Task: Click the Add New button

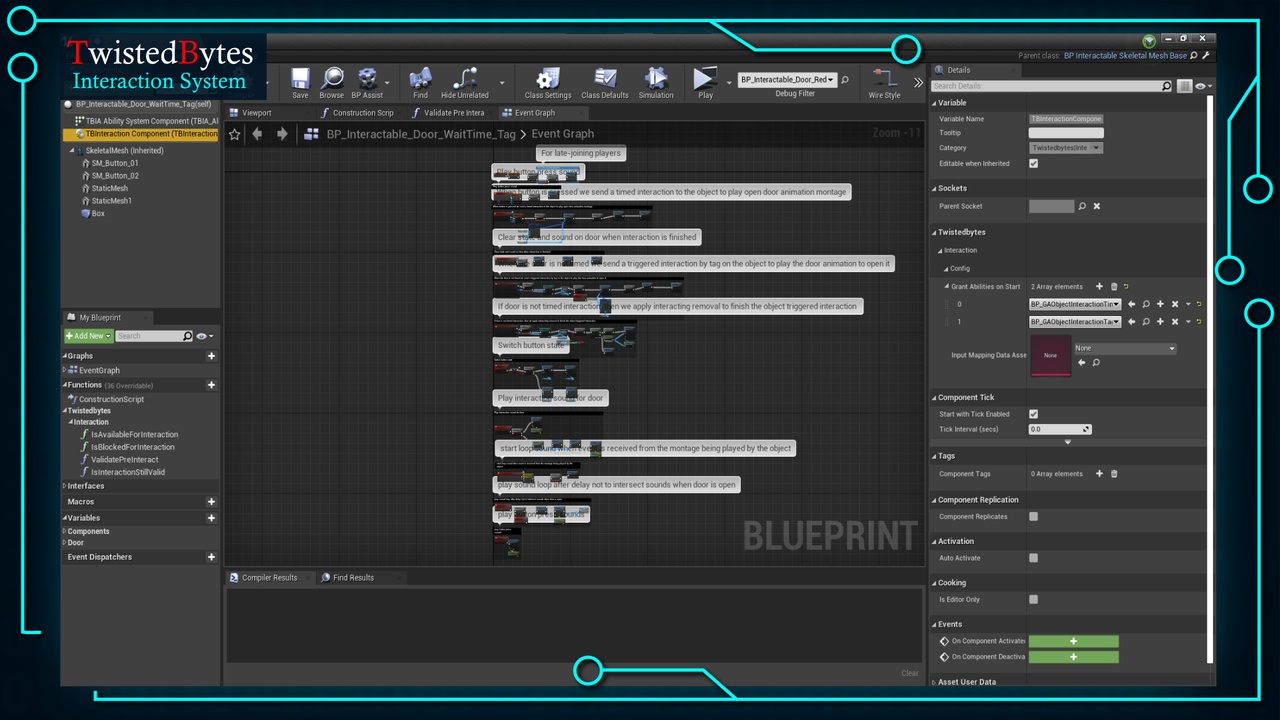Action: coord(89,336)
